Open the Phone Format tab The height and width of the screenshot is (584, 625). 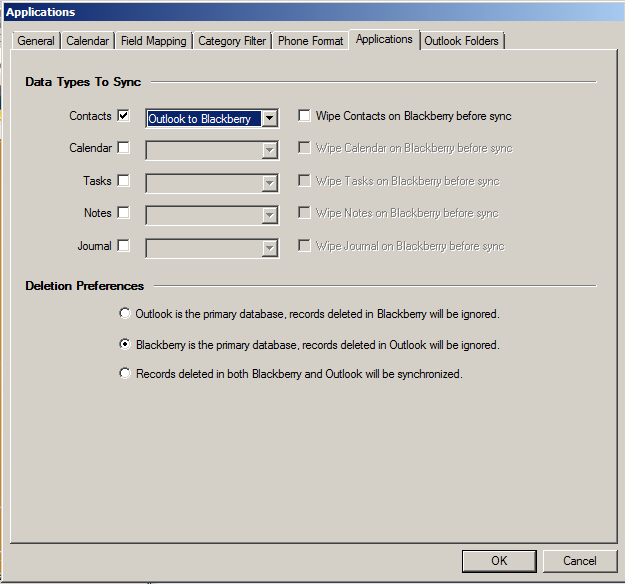point(311,41)
